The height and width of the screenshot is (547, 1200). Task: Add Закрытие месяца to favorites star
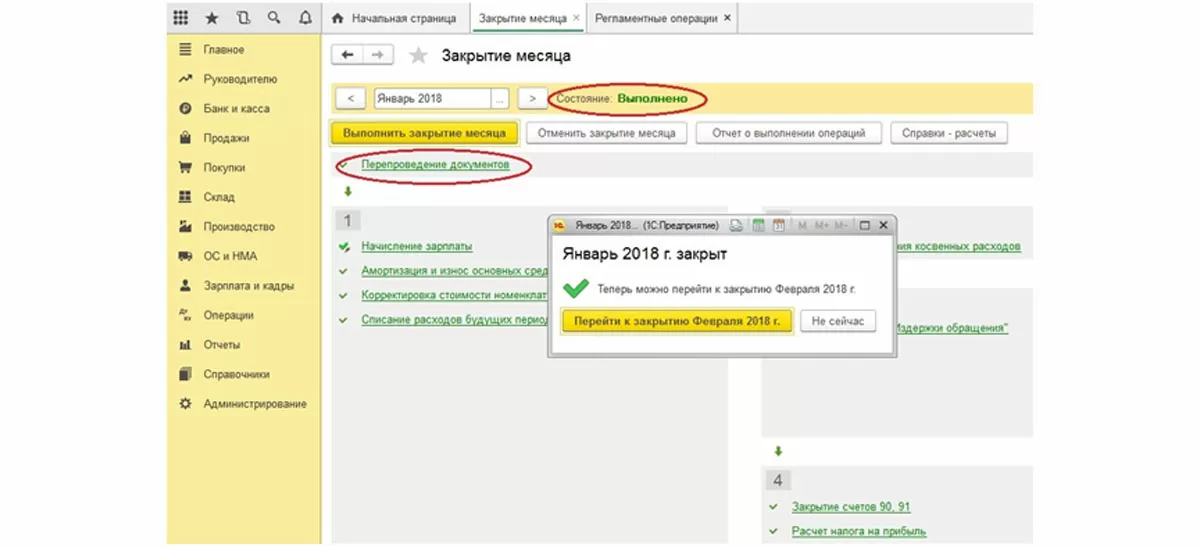(419, 55)
